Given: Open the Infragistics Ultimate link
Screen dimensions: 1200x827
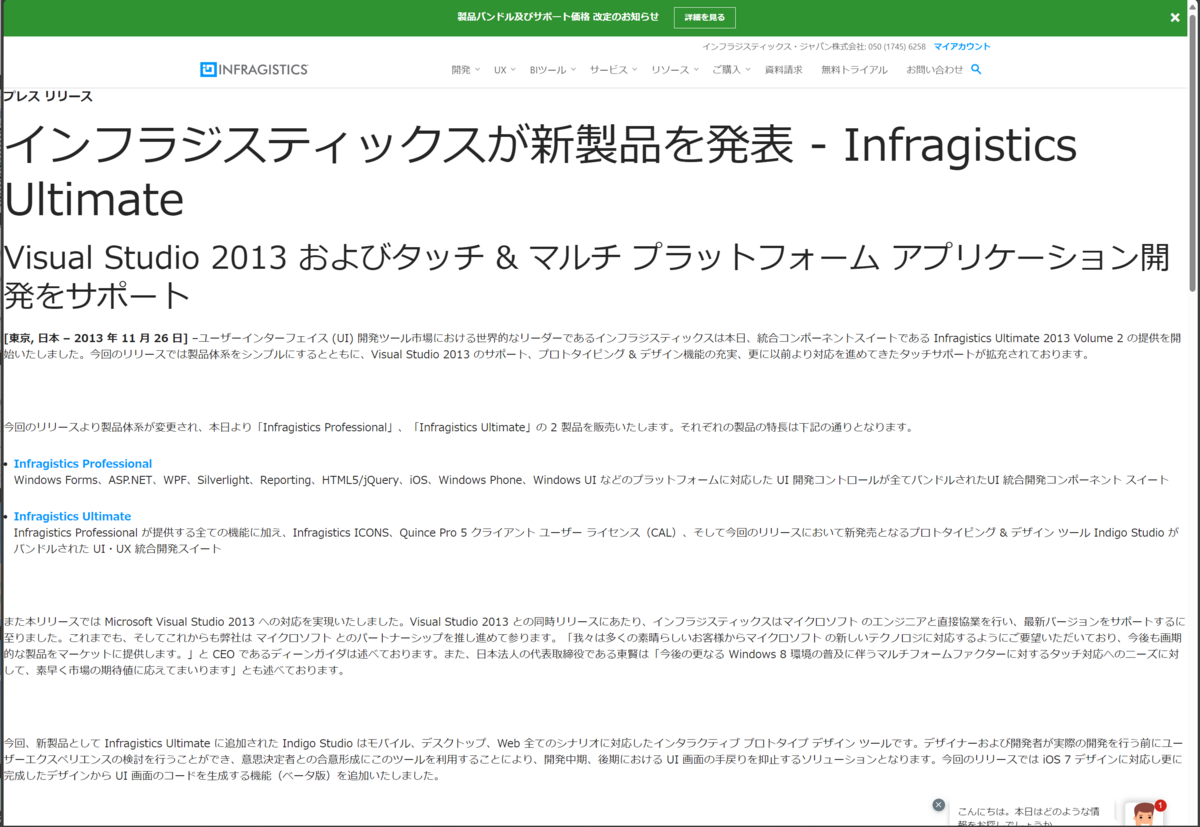Looking at the screenshot, I should pos(72,516).
